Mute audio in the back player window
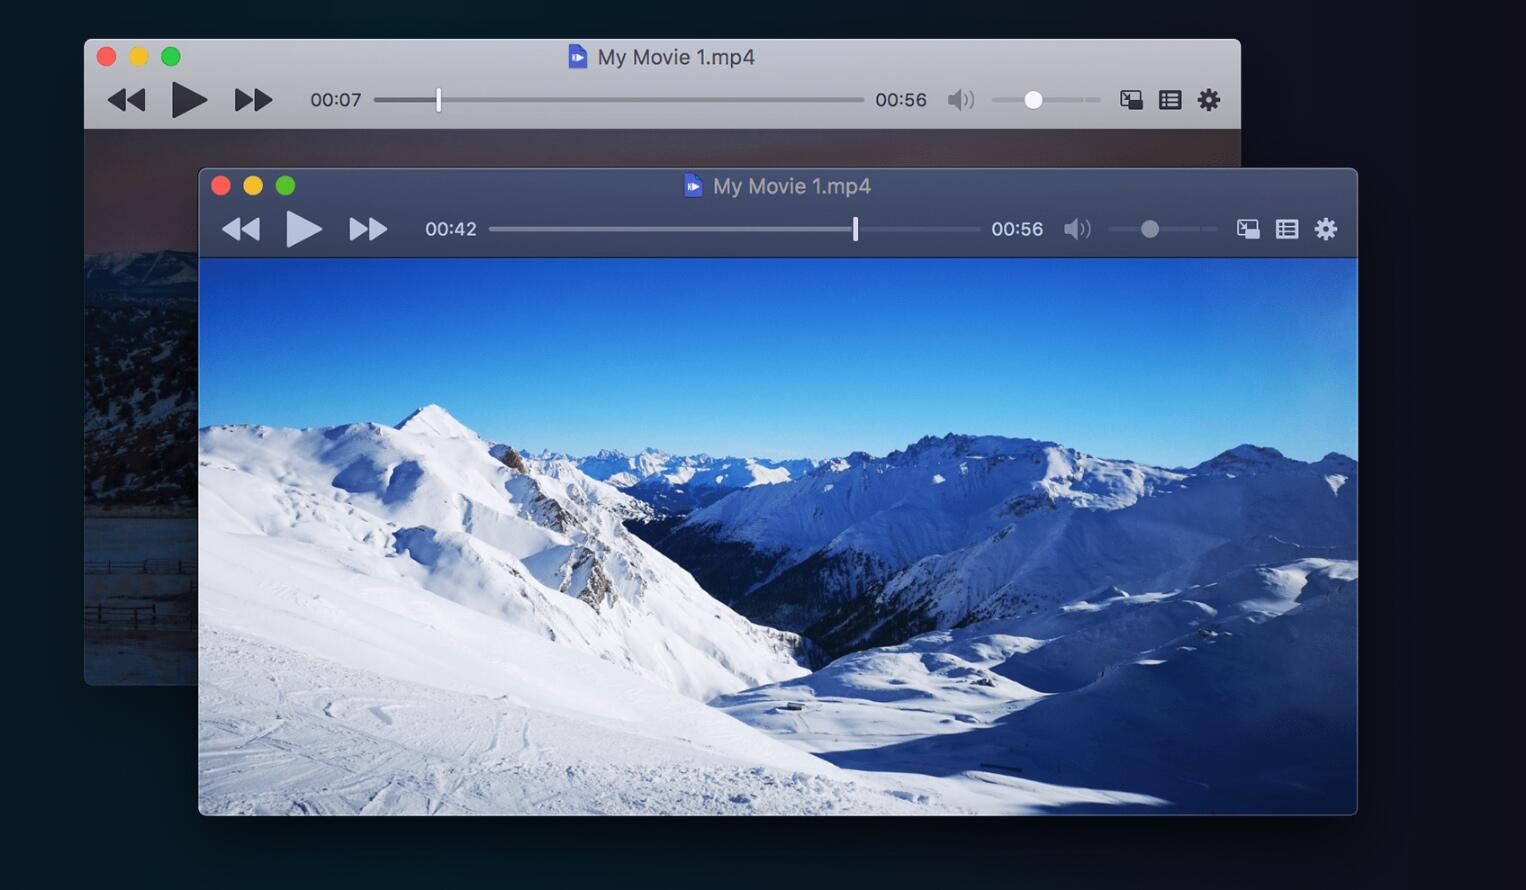1526x890 pixels. [961, 100]
